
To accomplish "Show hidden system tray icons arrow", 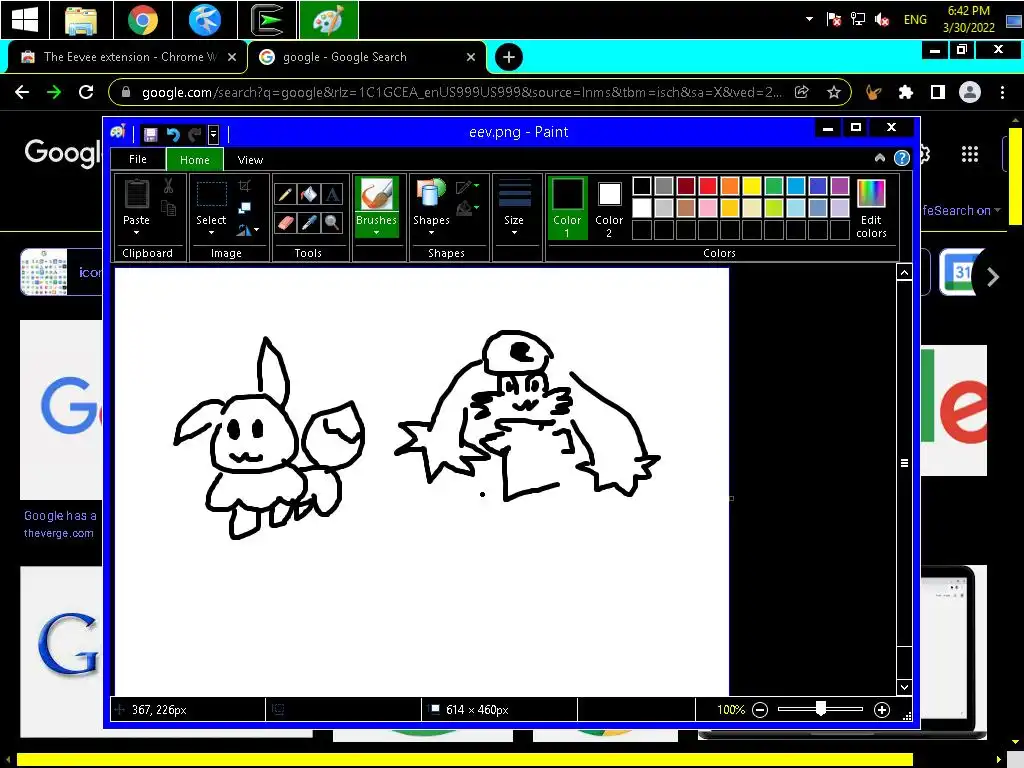I will point(809,19).
